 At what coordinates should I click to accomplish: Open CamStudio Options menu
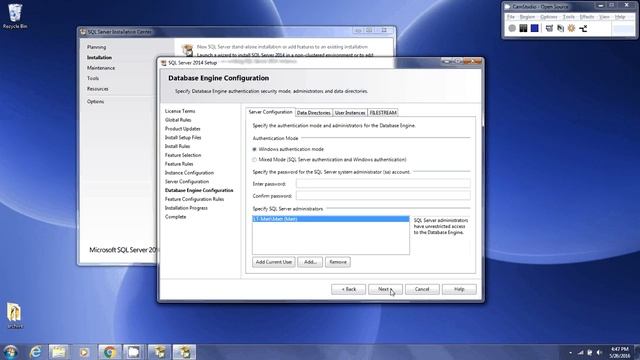[549, 17]
